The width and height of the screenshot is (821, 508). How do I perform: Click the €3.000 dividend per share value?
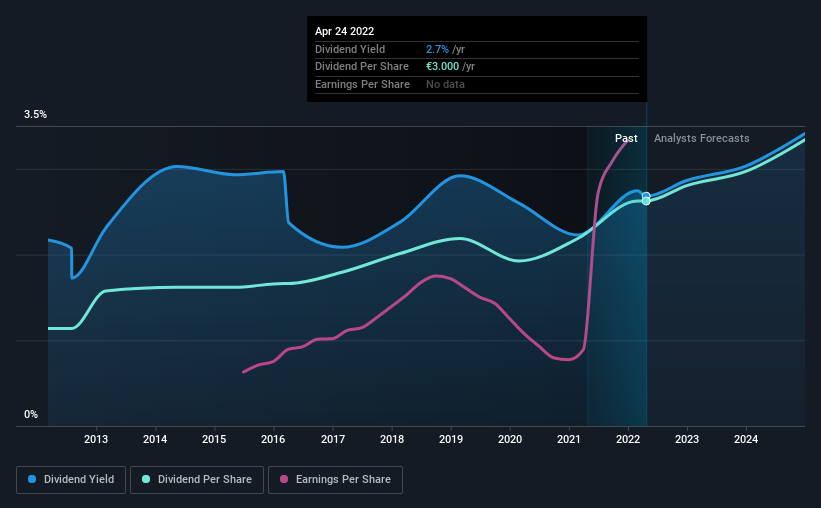click(442, 67)
